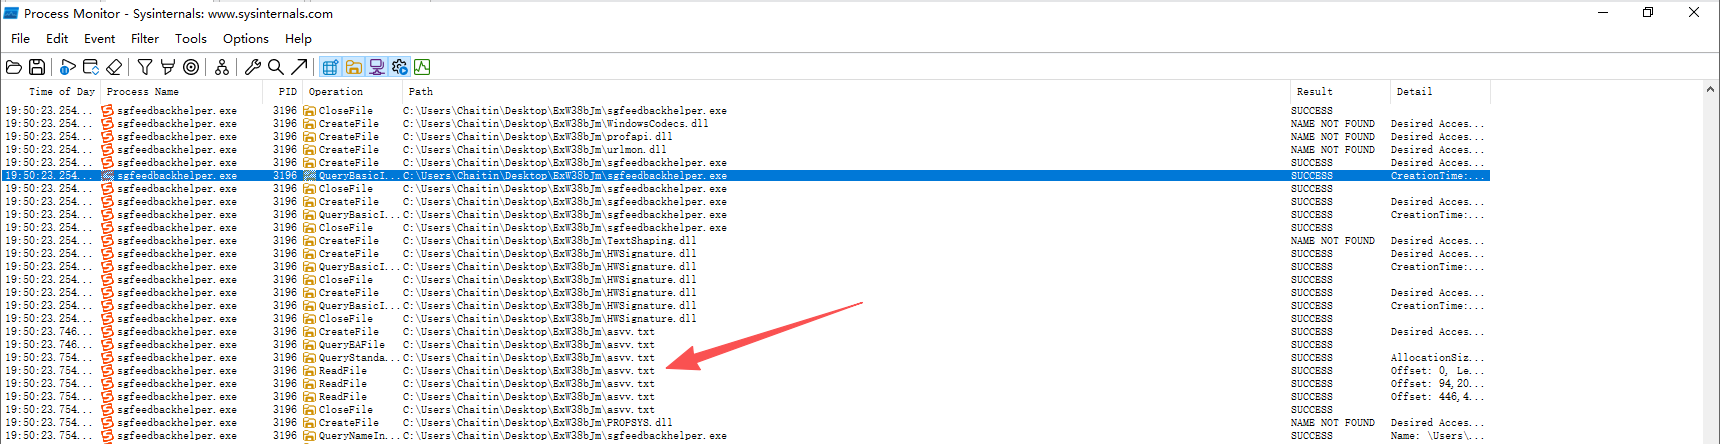Image resolution: width=1720 pixels, height=444 pixels.
Task: Click the PID column header
Action: click(283, 92)
